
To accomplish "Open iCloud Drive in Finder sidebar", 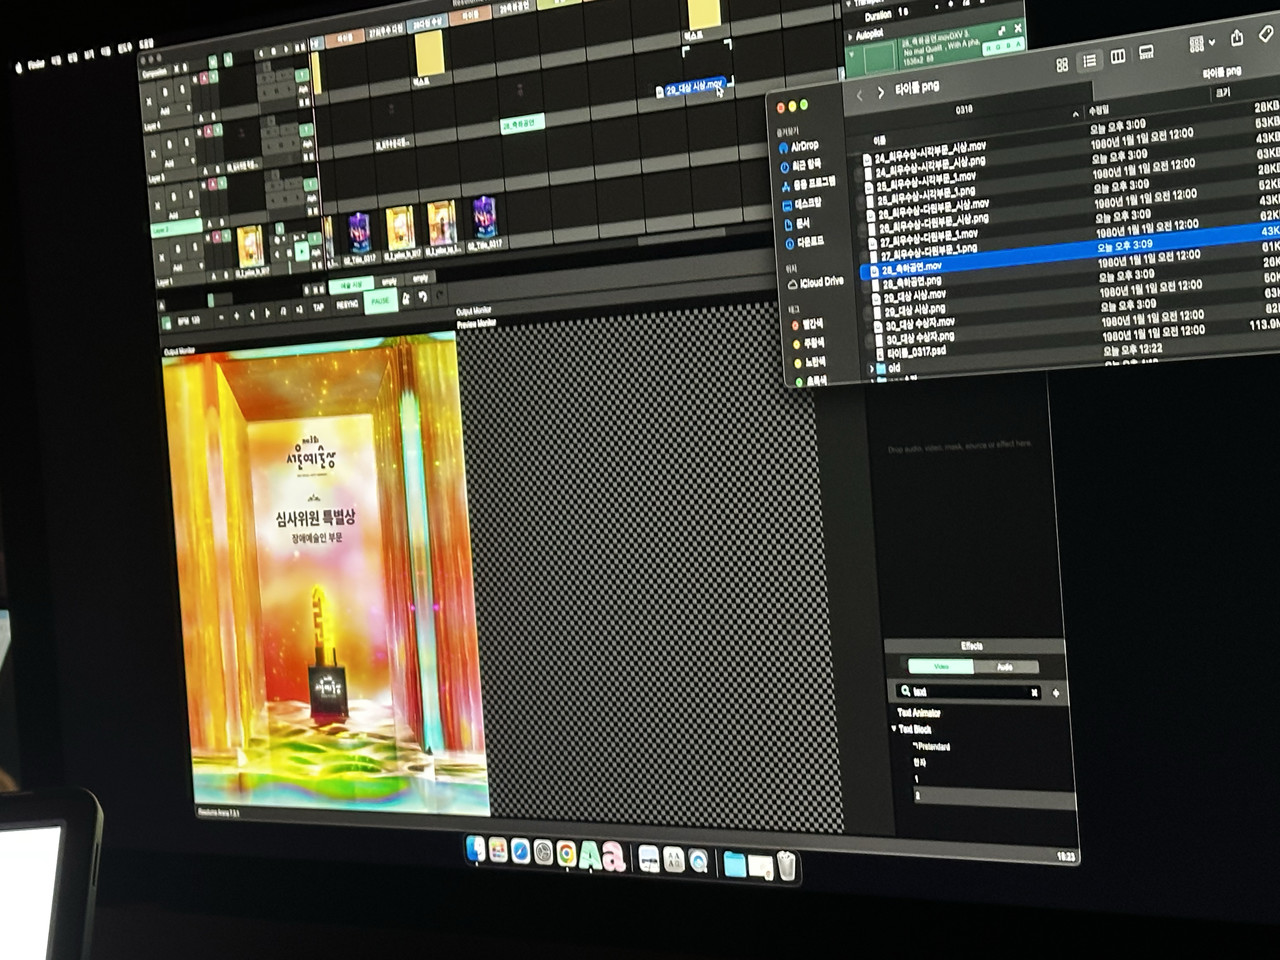I will click(816, 283).
